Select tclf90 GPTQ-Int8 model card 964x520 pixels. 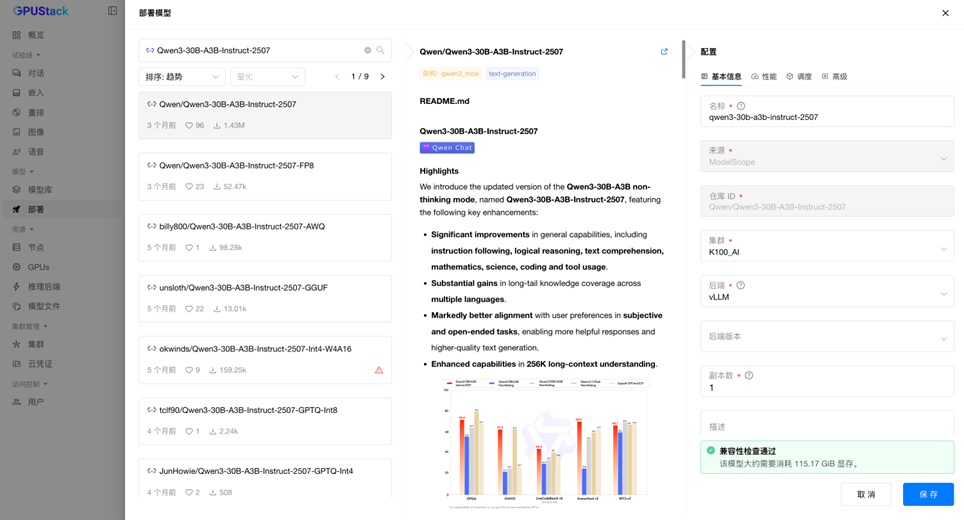pos(265,421)
